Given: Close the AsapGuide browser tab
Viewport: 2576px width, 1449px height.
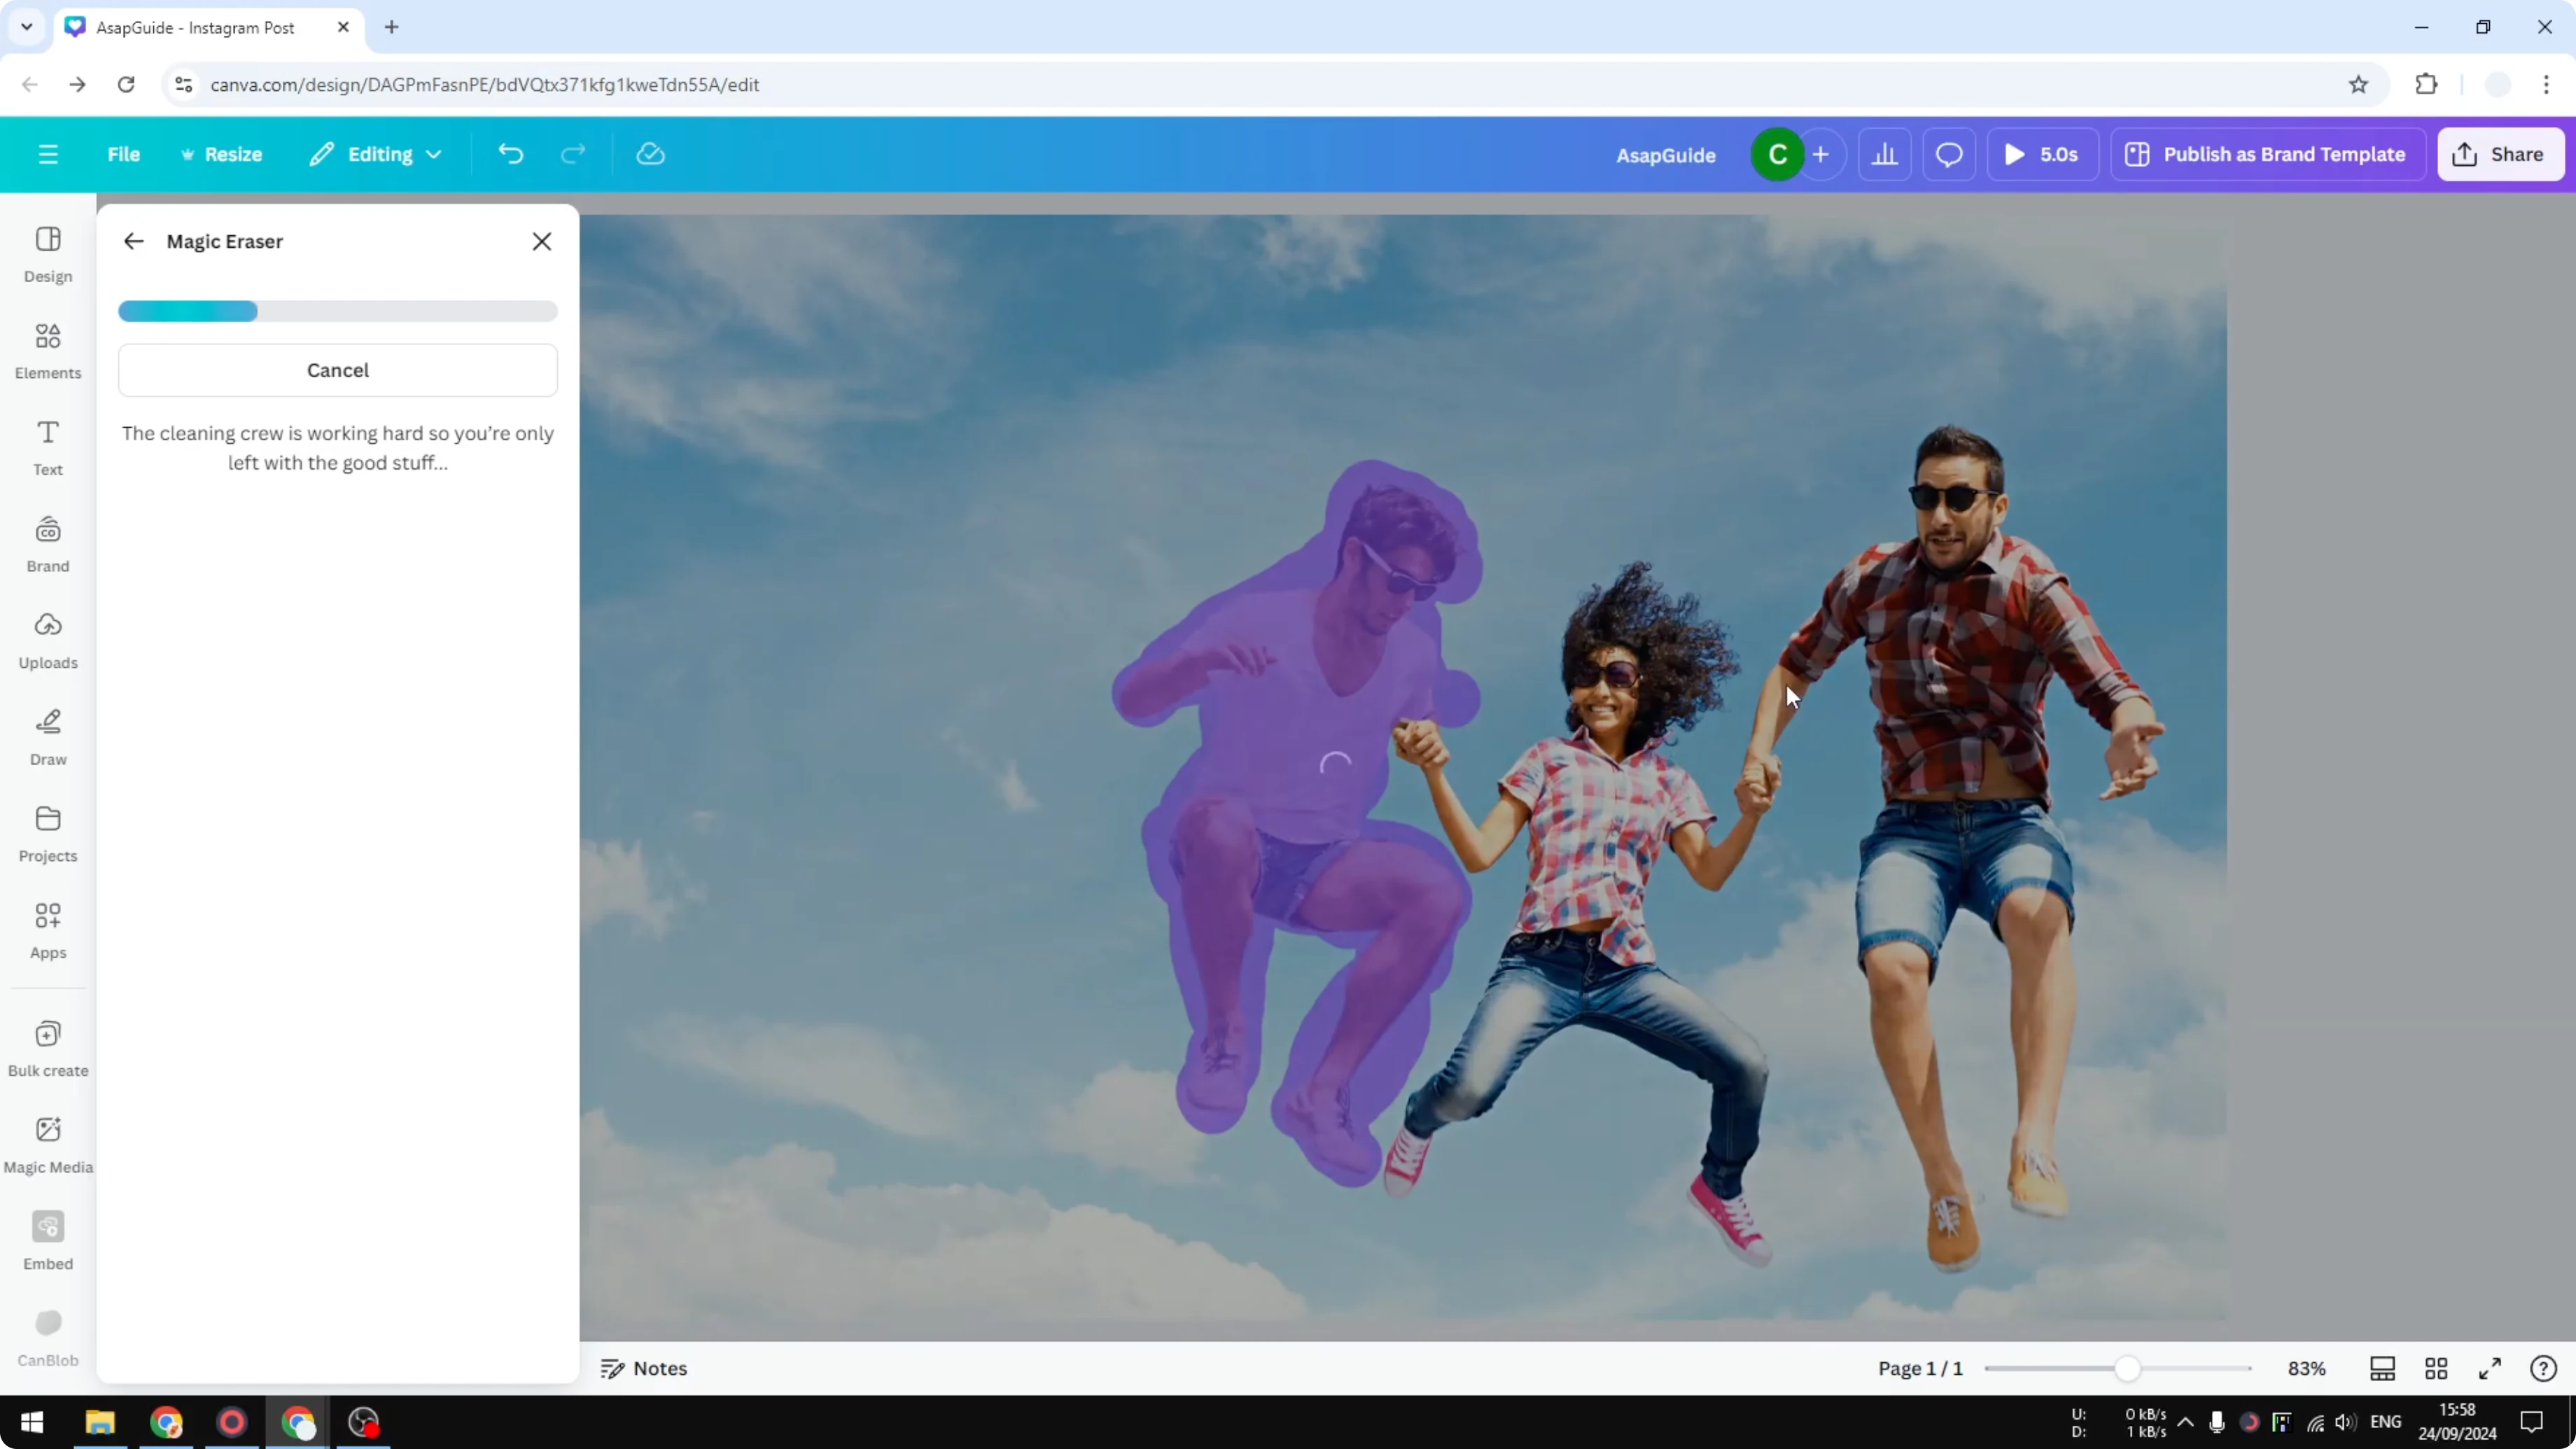Looking at the screenshot, I should (x=343, y=28).
